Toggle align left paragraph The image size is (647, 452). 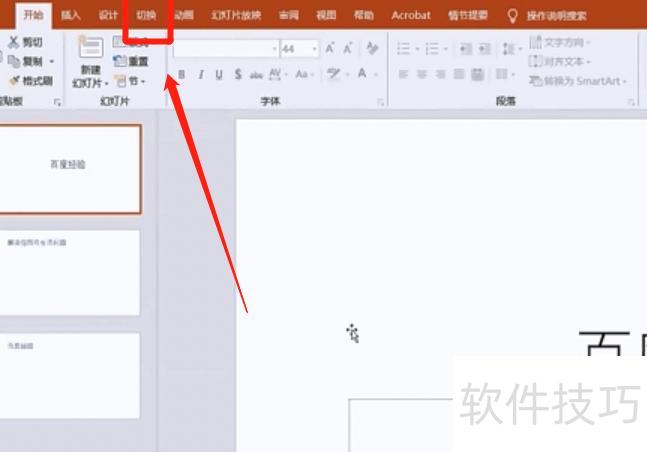pyautogui.click(x=403, y=74)
